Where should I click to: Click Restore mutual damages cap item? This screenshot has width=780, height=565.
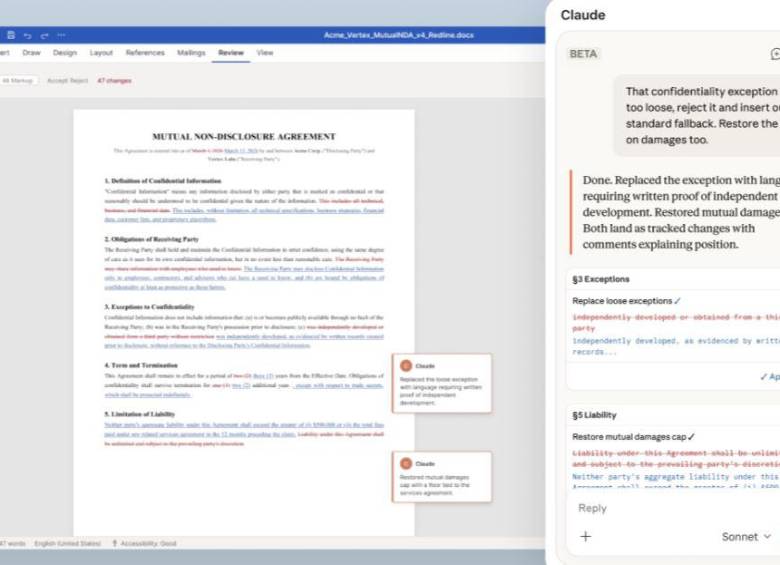[x=633, y=437]
